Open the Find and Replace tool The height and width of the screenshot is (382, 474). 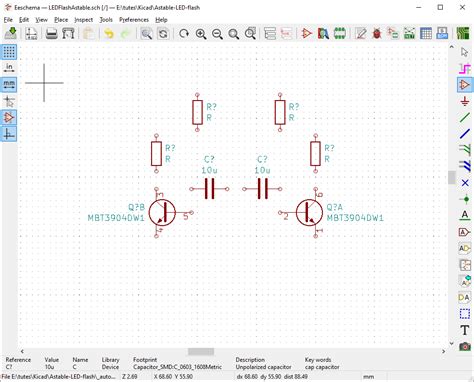163,33
